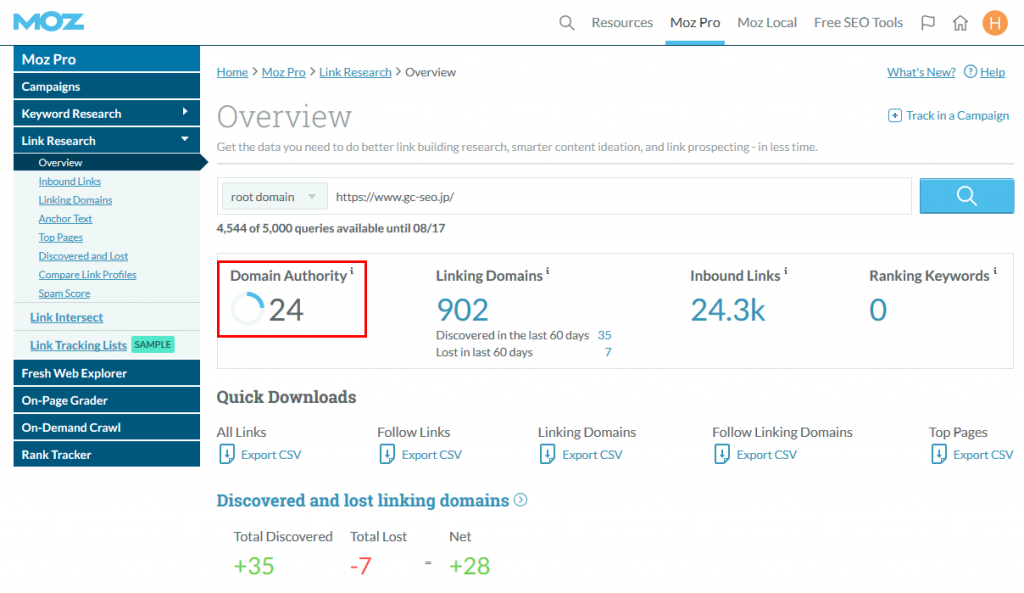Click the All Links download icon
Image resolution: width=1024 pixels, height=593 pixels.
click(227, 454)
